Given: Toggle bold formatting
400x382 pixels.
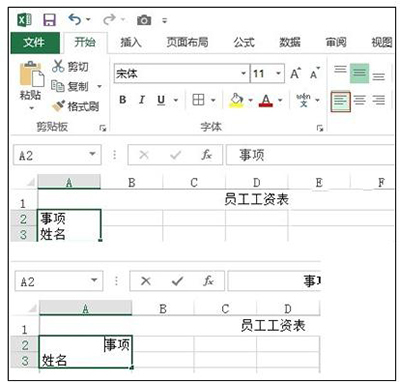Looking at the screenshot, I should [x=122, y=100].
